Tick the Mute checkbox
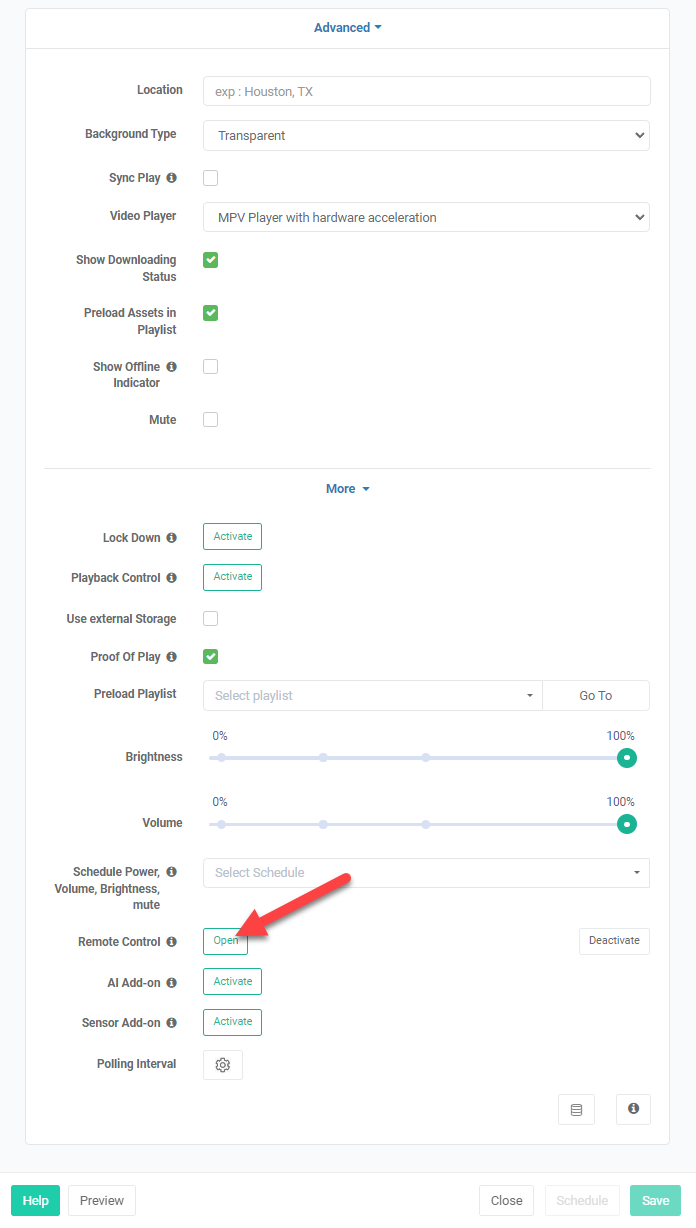Screen dimensions: 696x1228 coord(211,420)
